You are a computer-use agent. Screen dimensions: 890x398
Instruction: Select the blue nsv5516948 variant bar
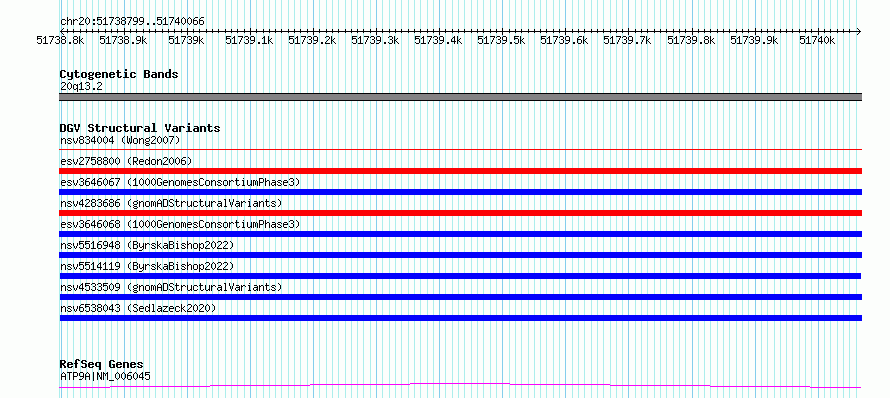tap(460, 255)
